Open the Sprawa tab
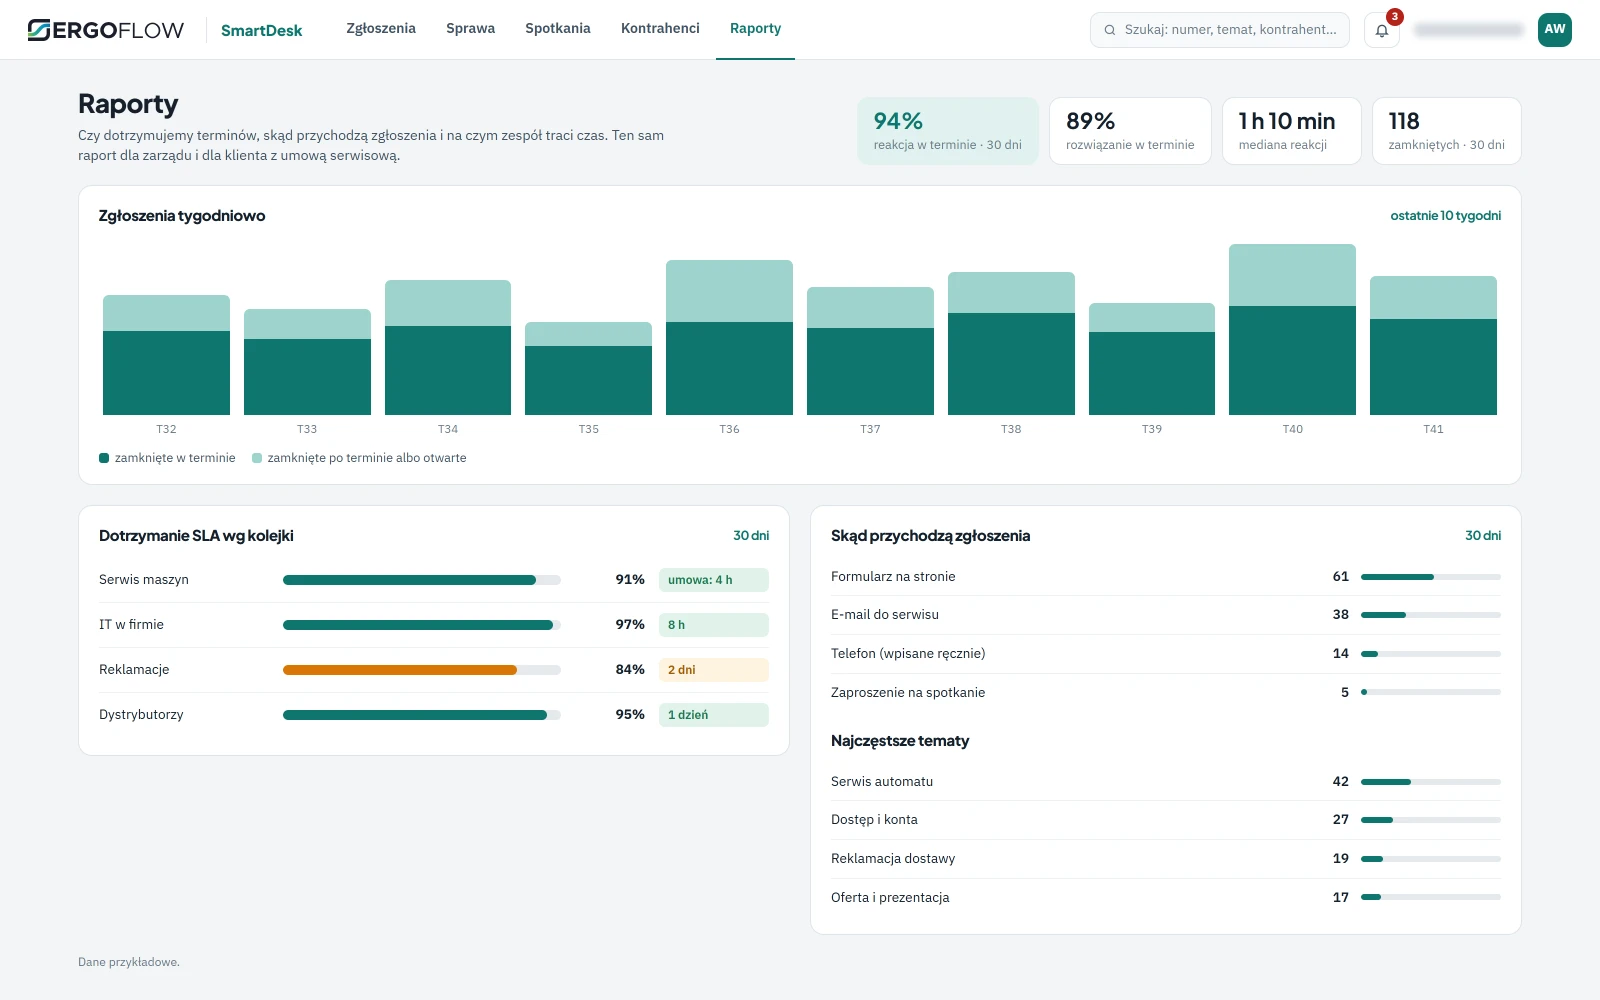Screen dimensions: 1600x1000 pos(471,29)
